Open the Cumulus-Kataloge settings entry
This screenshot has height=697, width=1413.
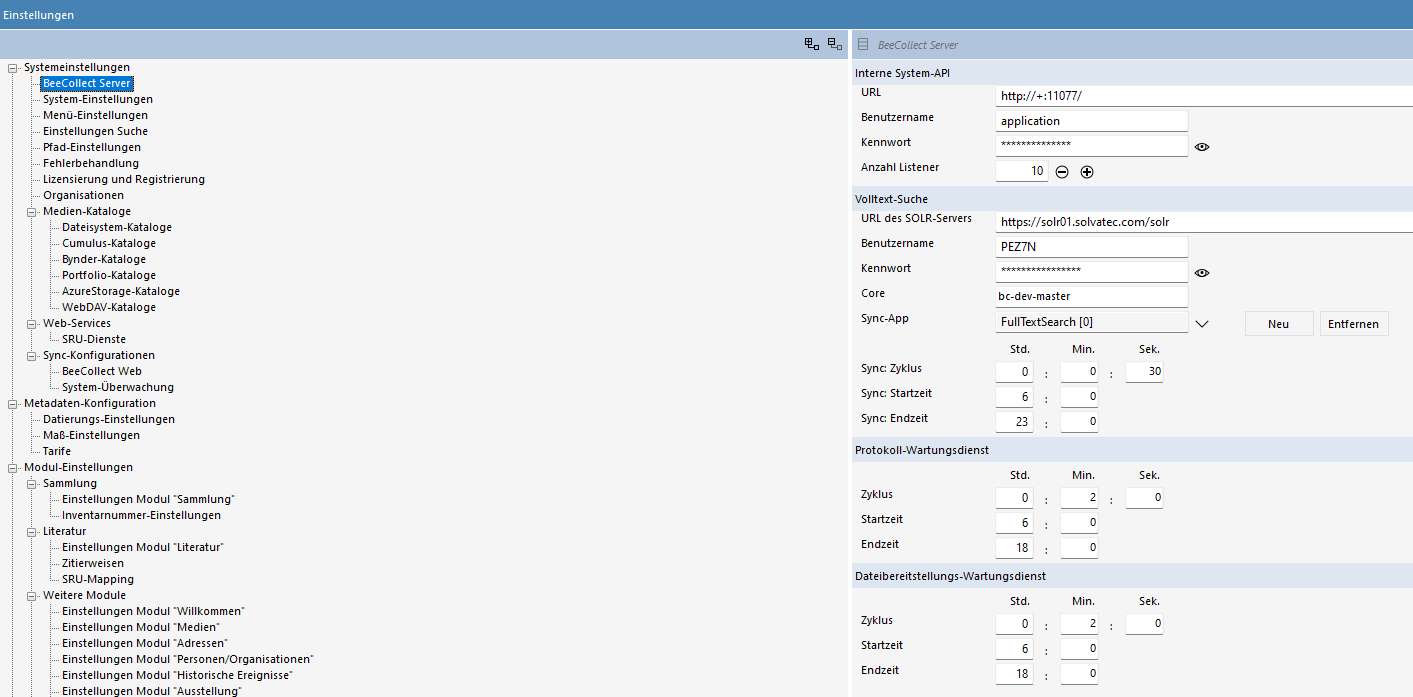click(108, 244)
